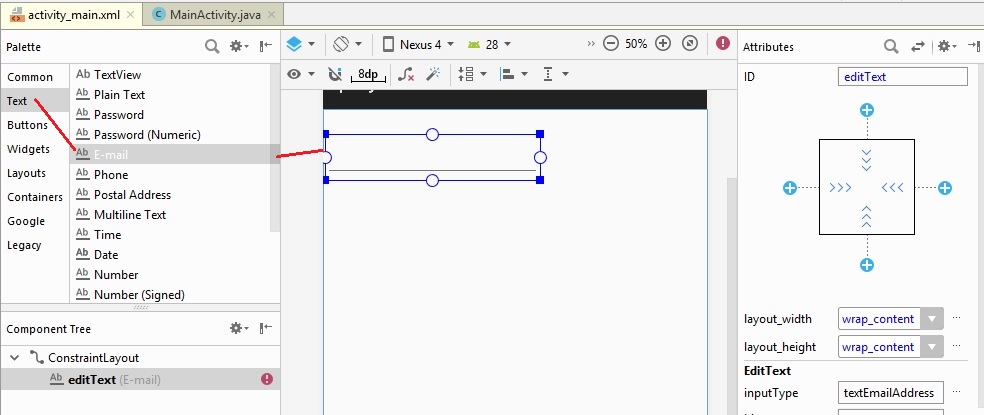Add constraint with top plus button
The image size is (984, 415).
pos(867,110)
